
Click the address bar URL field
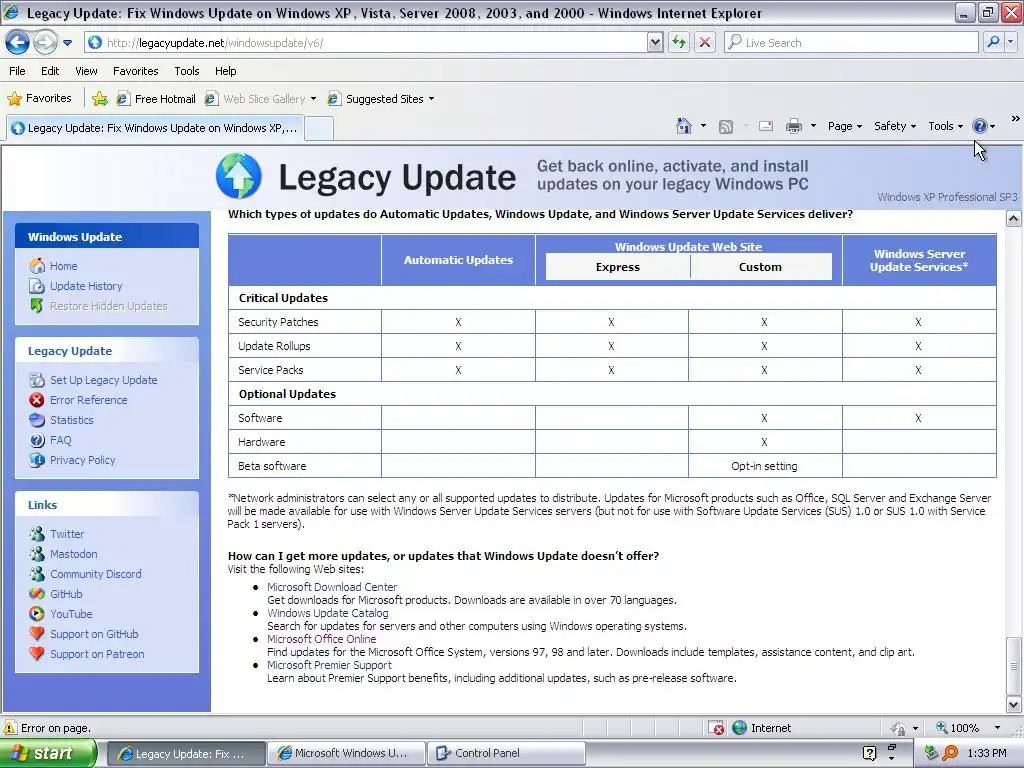(x=366, y=43)
